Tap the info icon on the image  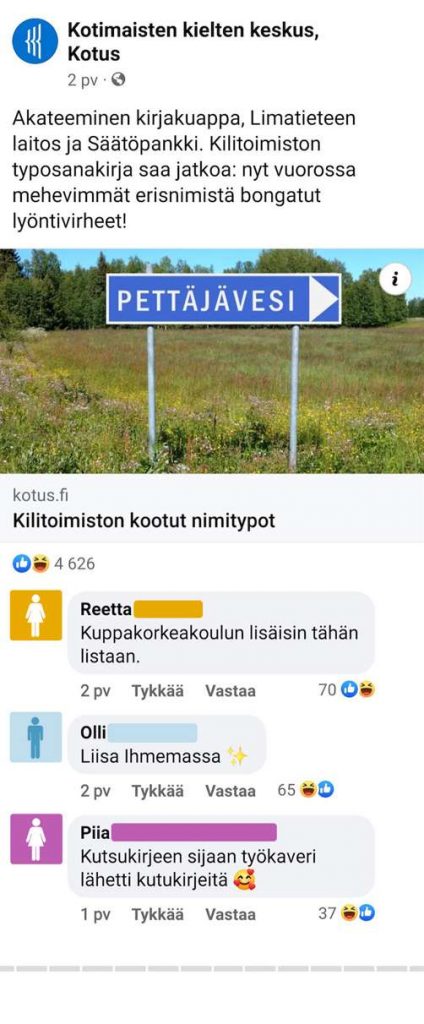(395, 280)
